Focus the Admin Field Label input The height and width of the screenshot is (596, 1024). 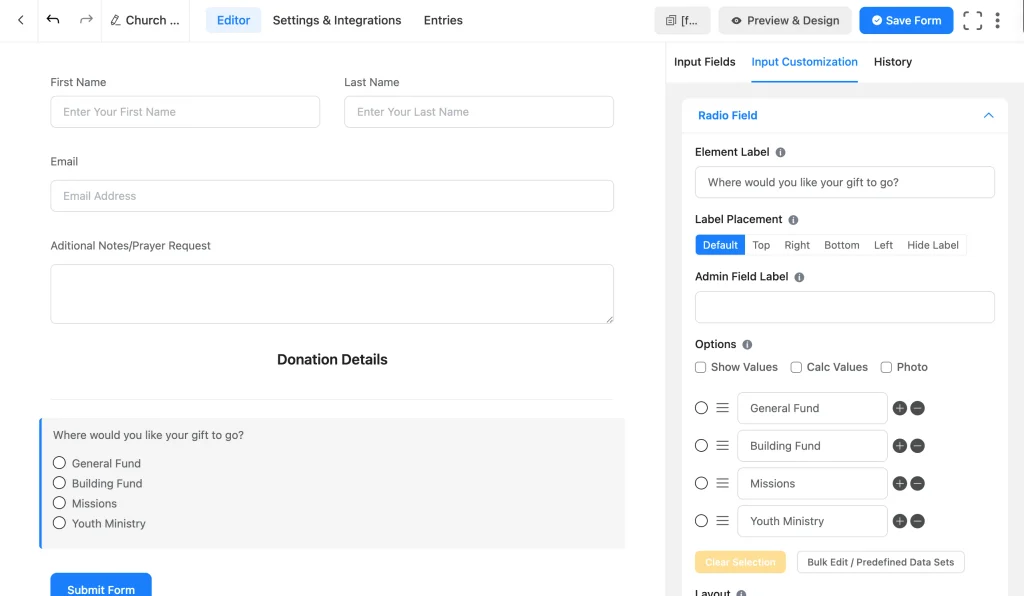point(844,307)
